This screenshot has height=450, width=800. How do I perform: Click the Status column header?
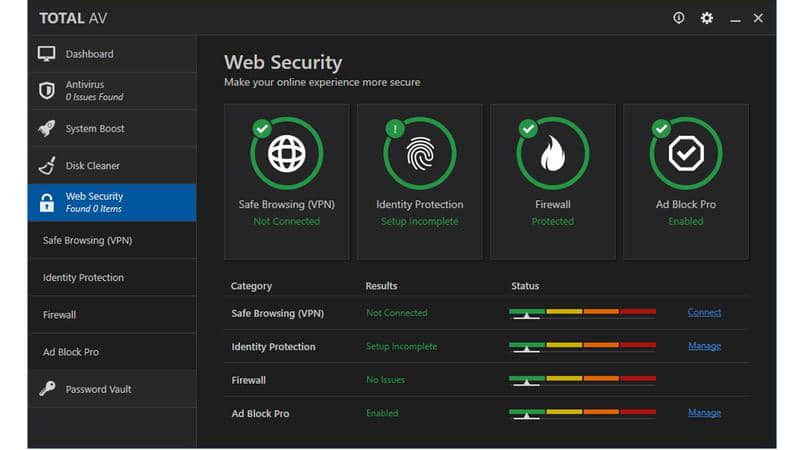click(525, 286)
